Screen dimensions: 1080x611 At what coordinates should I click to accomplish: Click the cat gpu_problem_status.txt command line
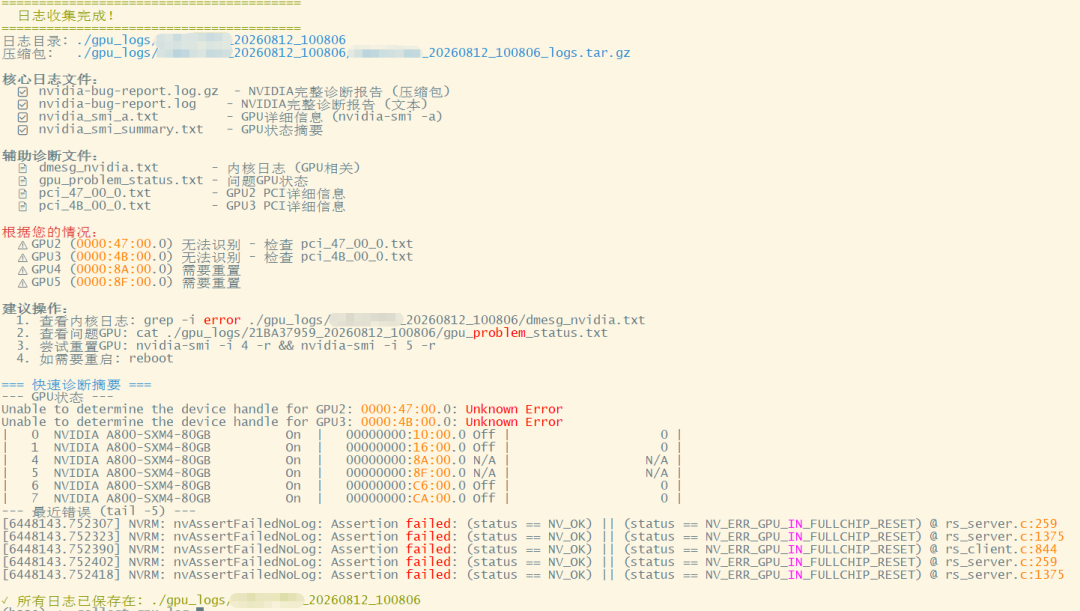(x=372, y=333)
